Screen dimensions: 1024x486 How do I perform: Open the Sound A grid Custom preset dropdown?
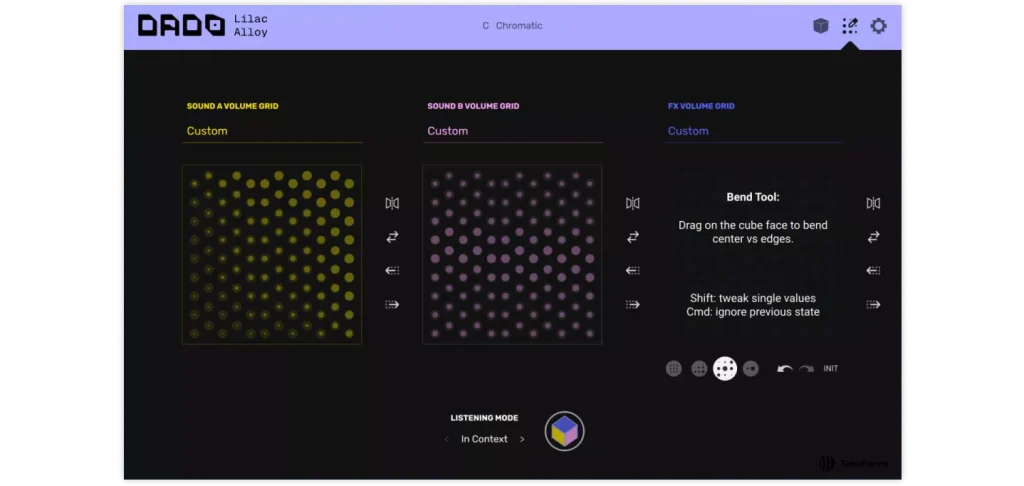[272, 131]
